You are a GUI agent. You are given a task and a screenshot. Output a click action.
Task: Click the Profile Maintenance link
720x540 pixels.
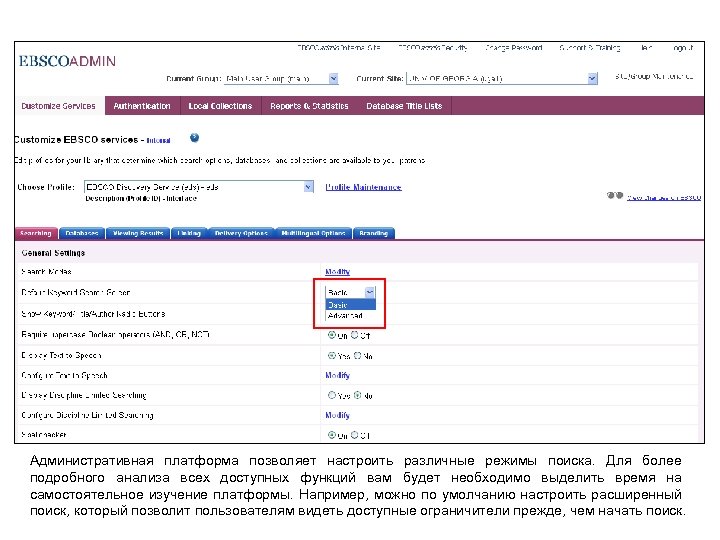pyautogui.click(x=364, y=187)
